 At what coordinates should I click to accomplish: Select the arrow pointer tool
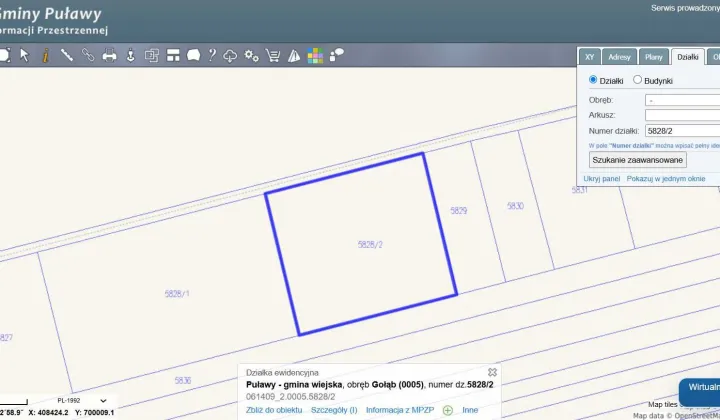[x=24, y=55]
